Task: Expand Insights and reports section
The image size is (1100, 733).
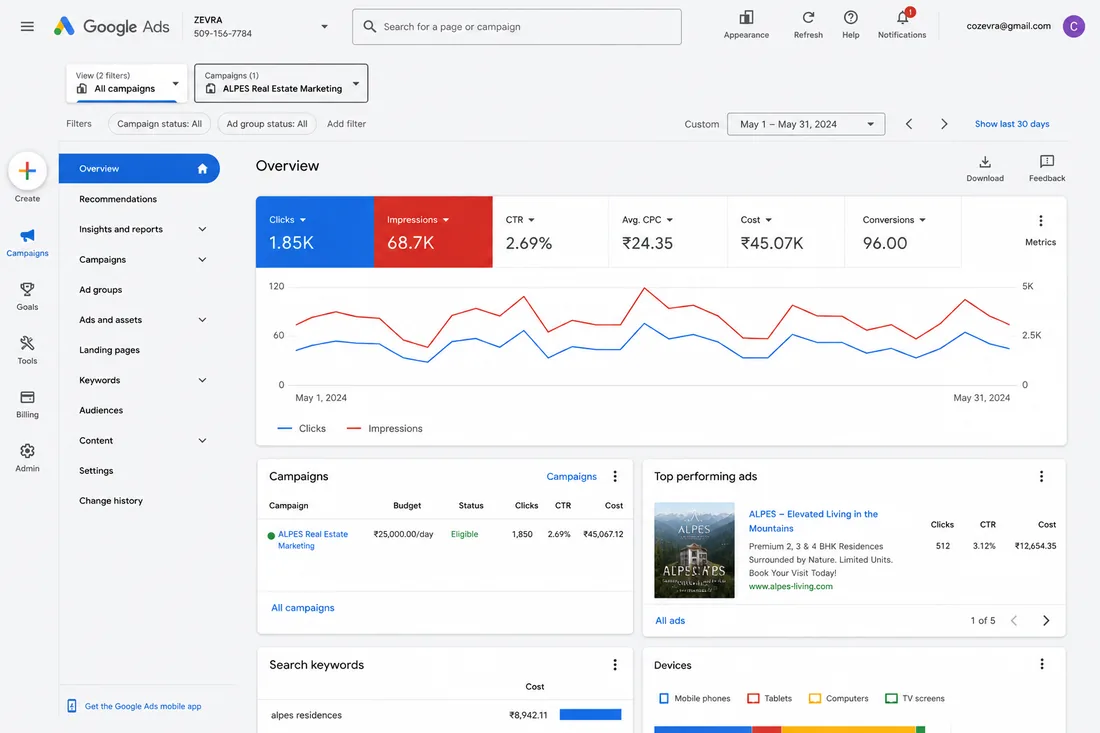Action: tap(202, 229)
